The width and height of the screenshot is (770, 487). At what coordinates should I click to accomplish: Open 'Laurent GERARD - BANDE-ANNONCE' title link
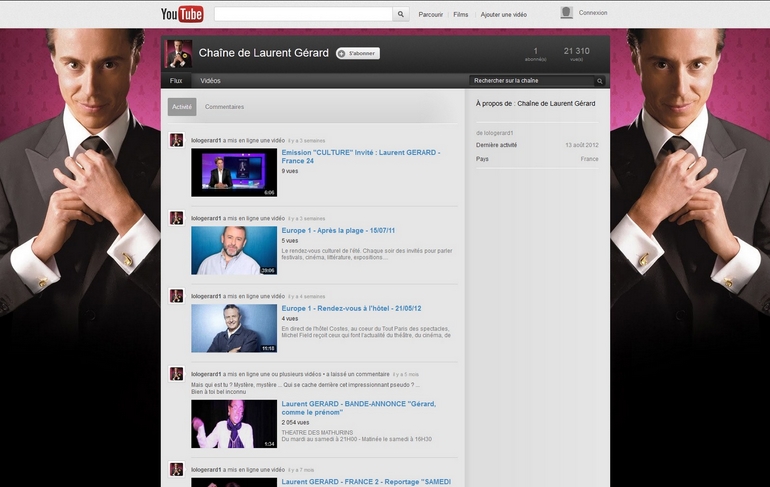pos(358,408)
